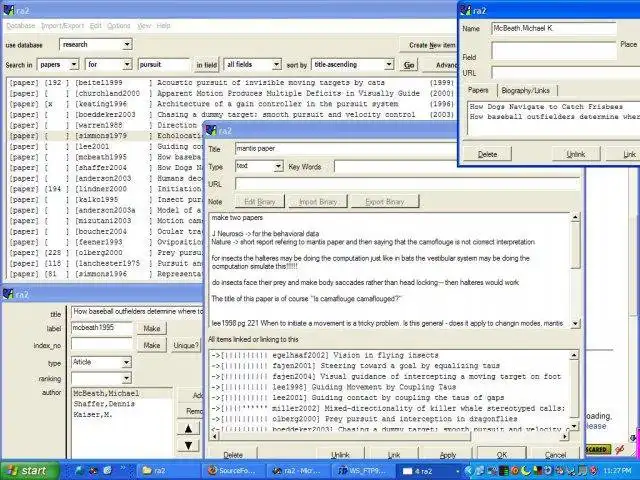Open the grouped '4 ra2' taskbar button
The height and width of the screenshot is (480, 640).
coord(430,471)
